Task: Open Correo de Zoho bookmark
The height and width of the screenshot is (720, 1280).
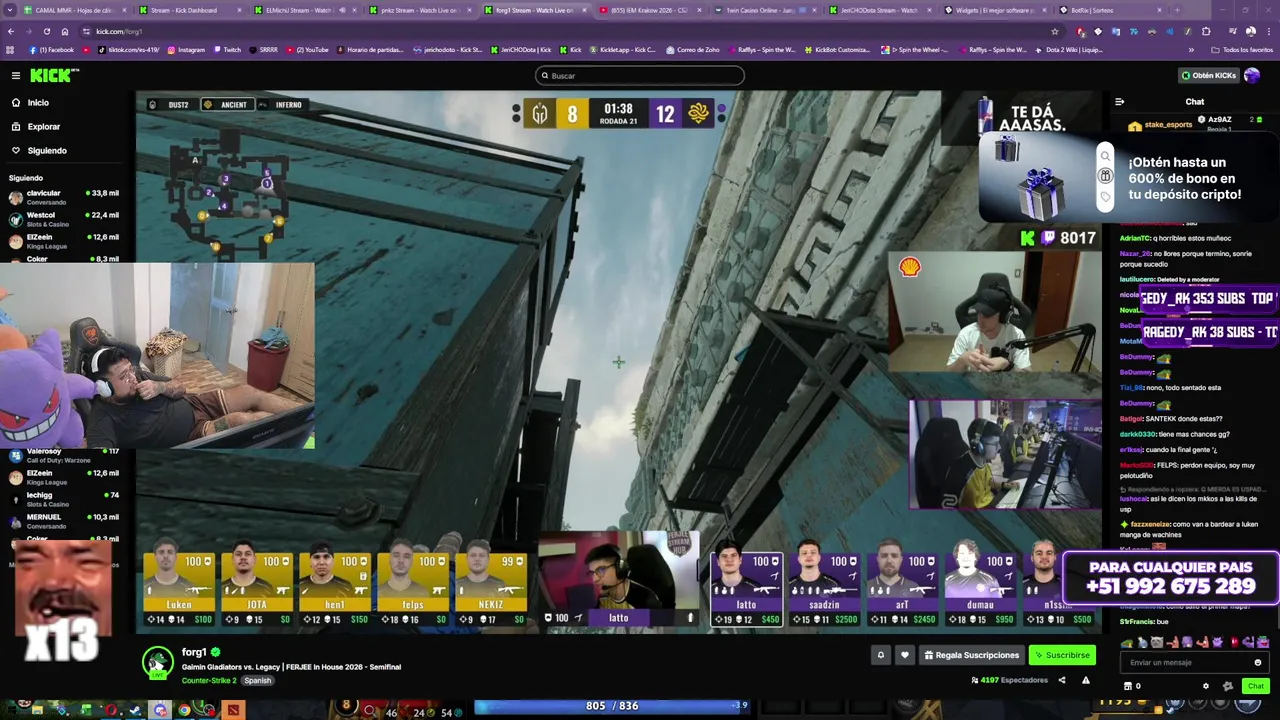Action: pos(693,50)
